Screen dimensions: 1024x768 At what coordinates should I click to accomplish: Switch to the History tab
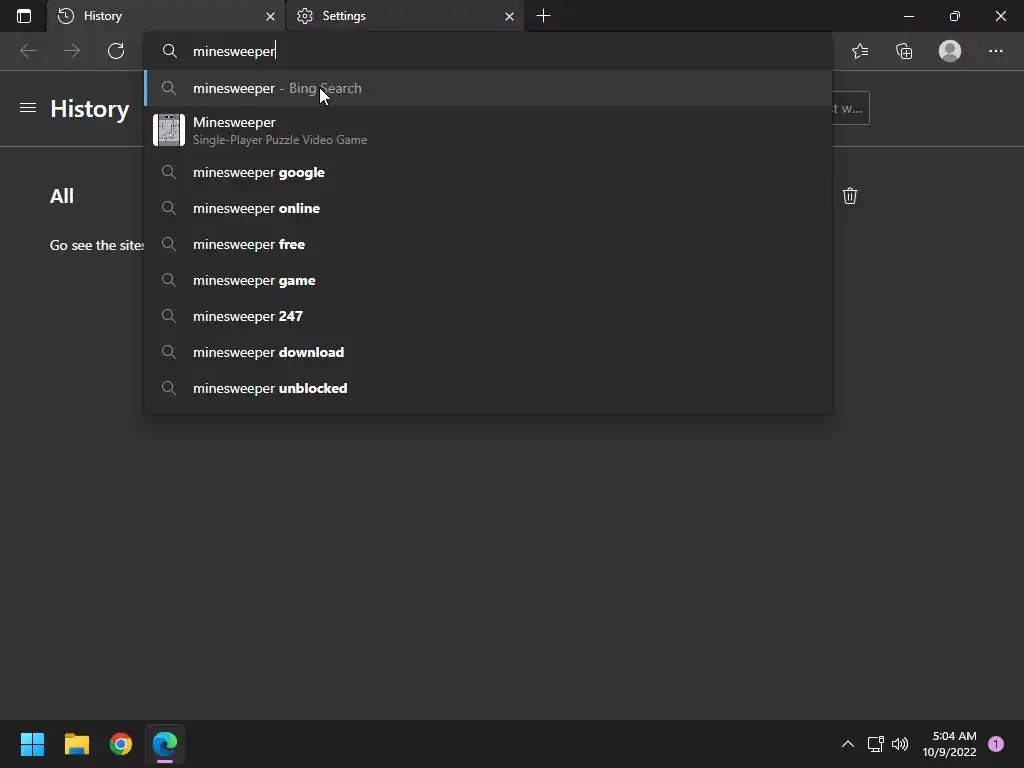[x=166, y=16]
